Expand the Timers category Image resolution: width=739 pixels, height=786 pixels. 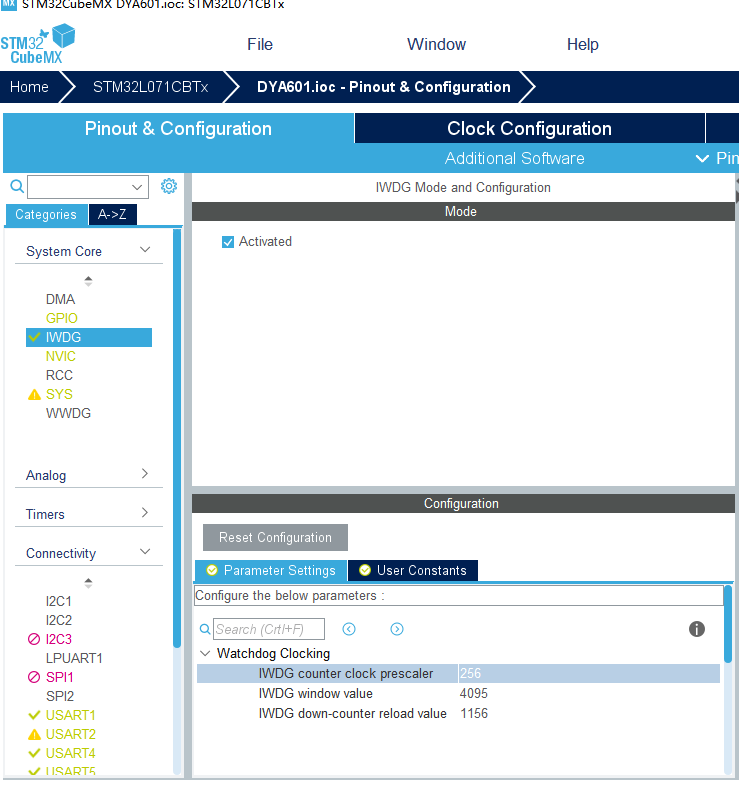145,513
